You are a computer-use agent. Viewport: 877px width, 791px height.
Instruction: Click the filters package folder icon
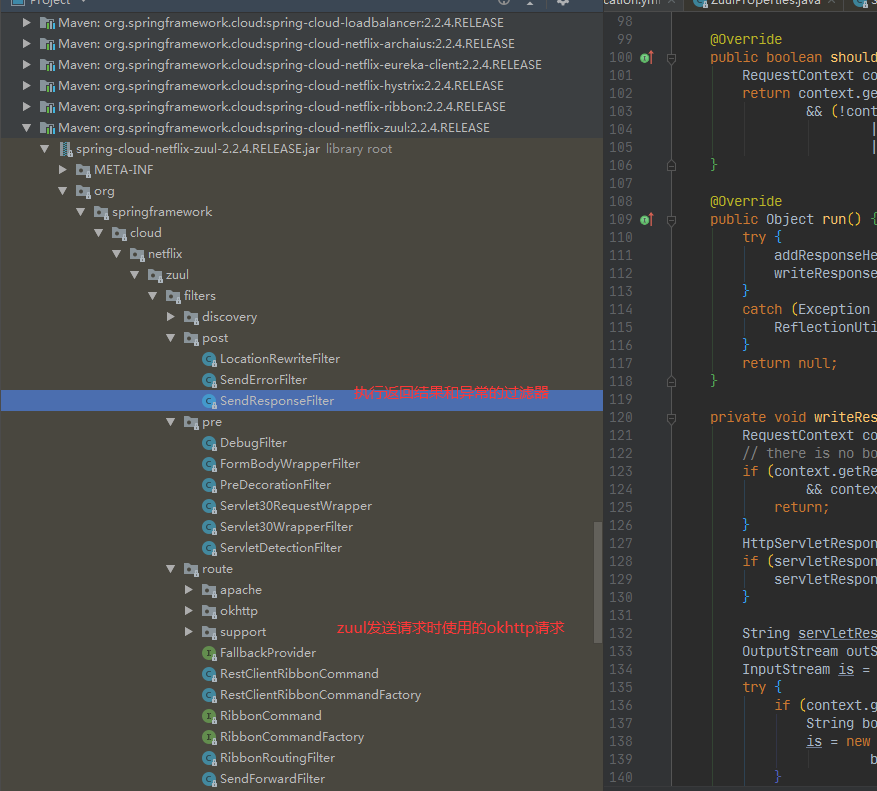[173, 296]
